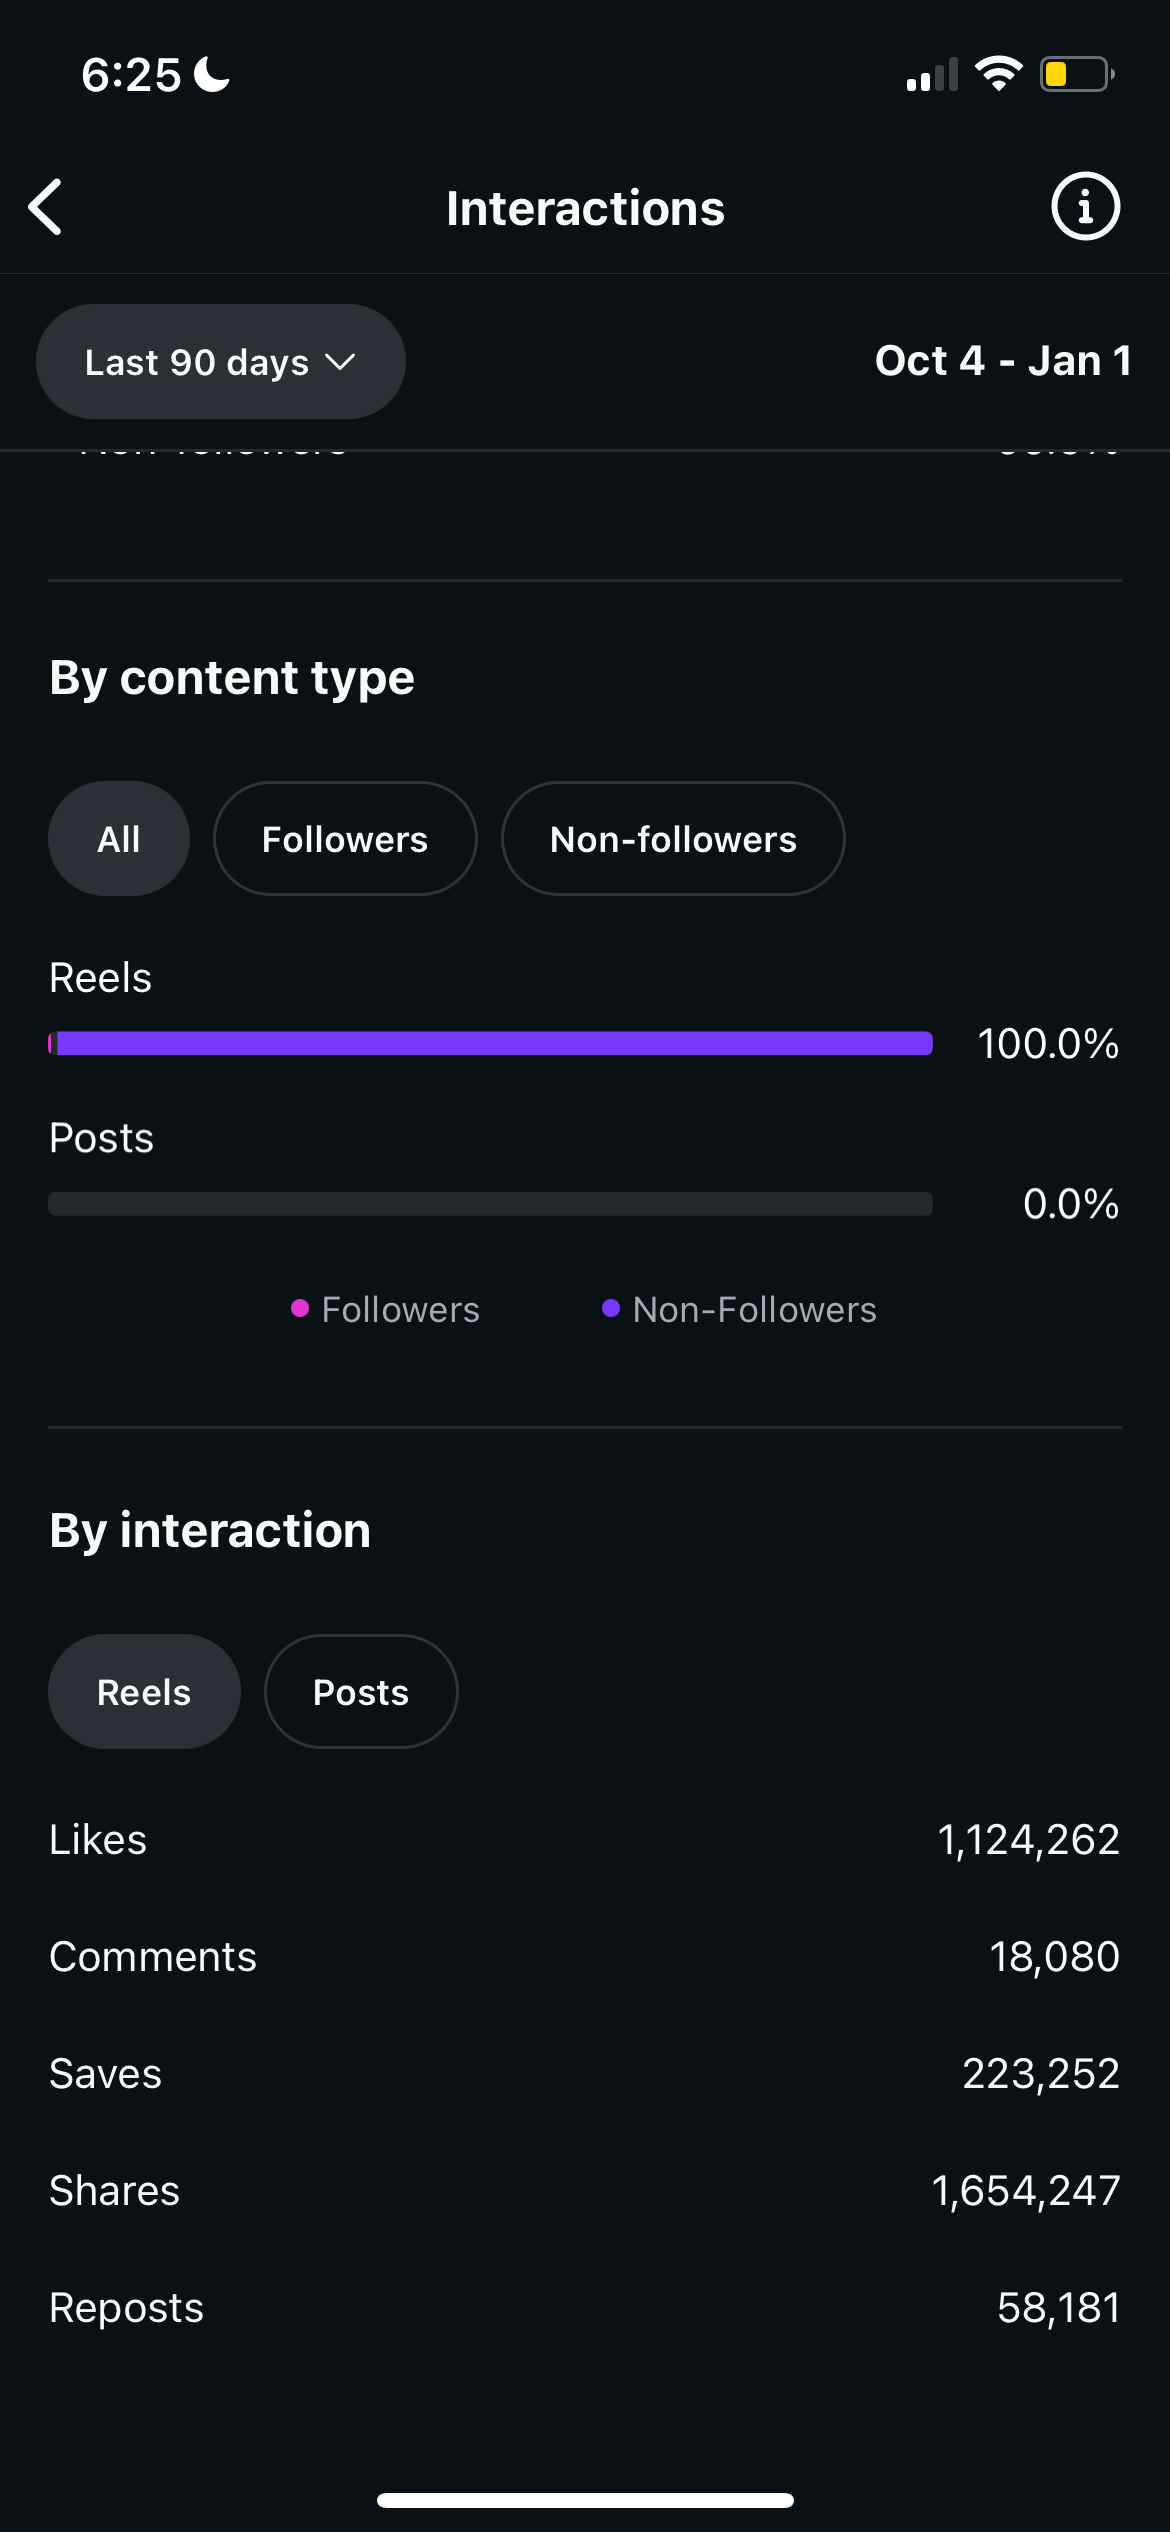The image size is (1170, 2532).
Task: Switch to the Reels interaction tab
Action: 144,1692
